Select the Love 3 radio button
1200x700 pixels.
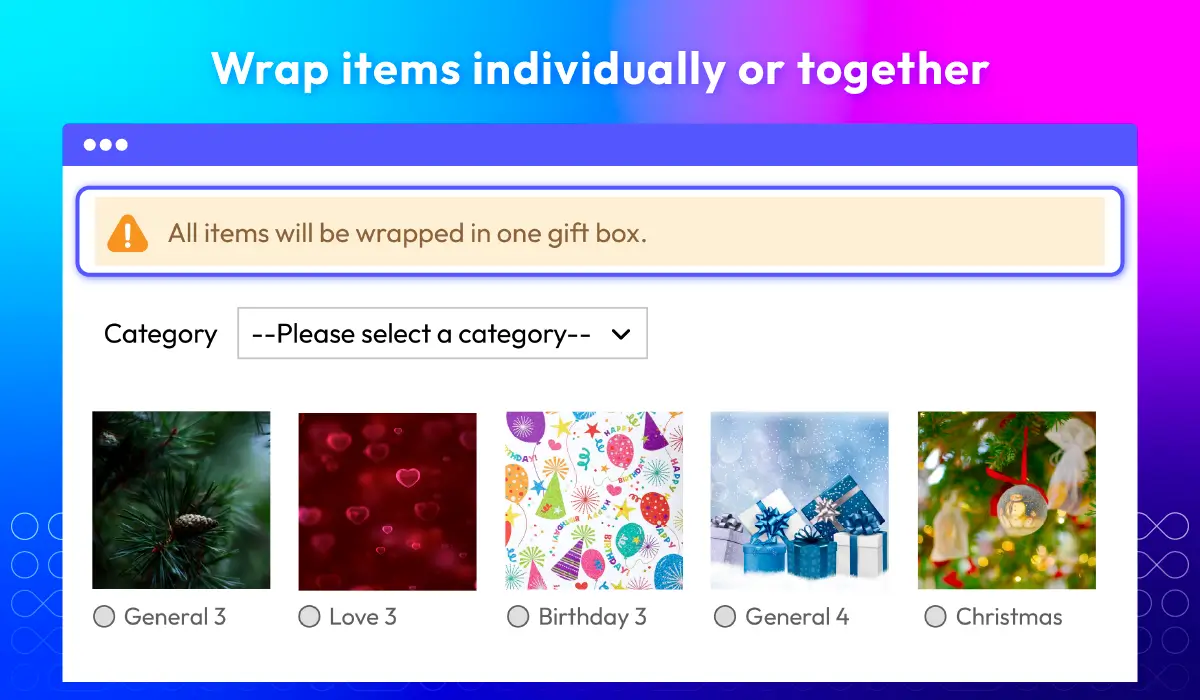coord(310,617)
